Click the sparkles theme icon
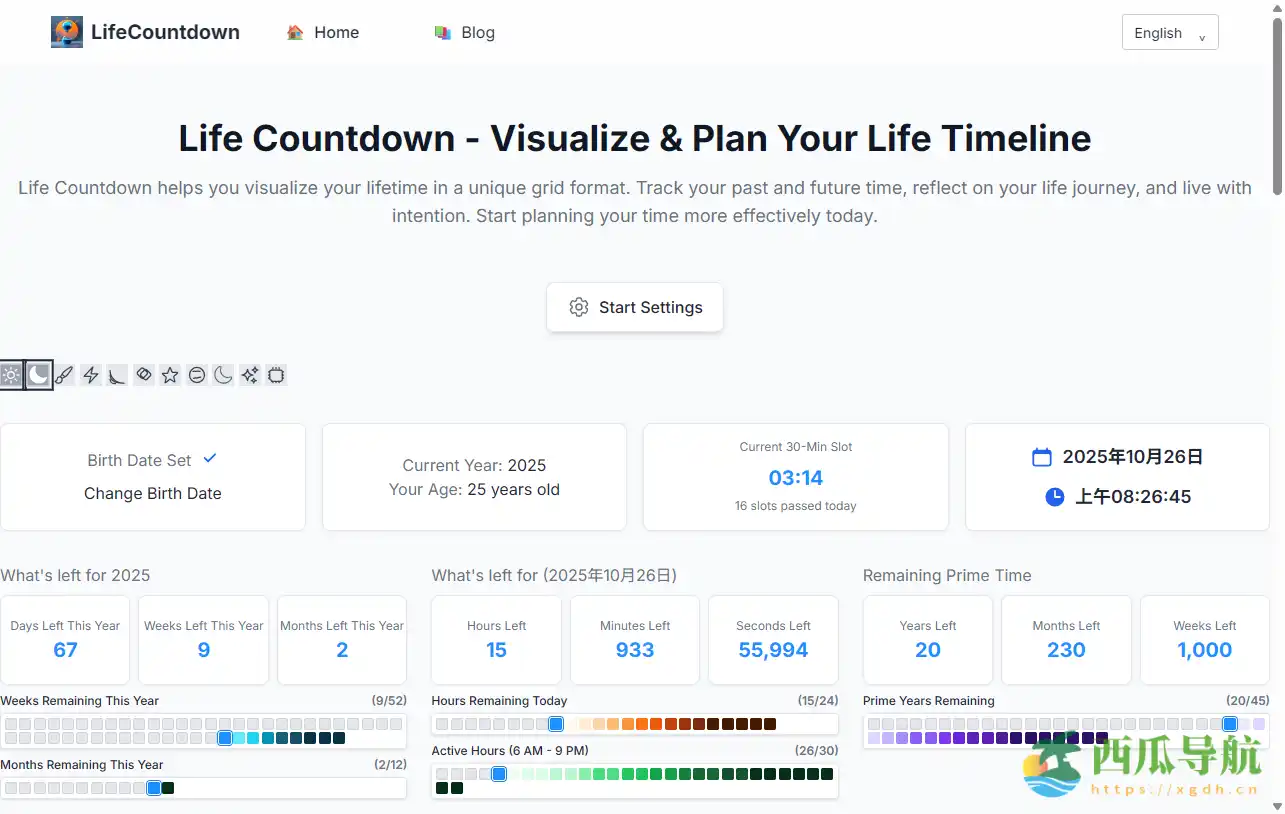1285x814 pixels. (x=250, y=375)
